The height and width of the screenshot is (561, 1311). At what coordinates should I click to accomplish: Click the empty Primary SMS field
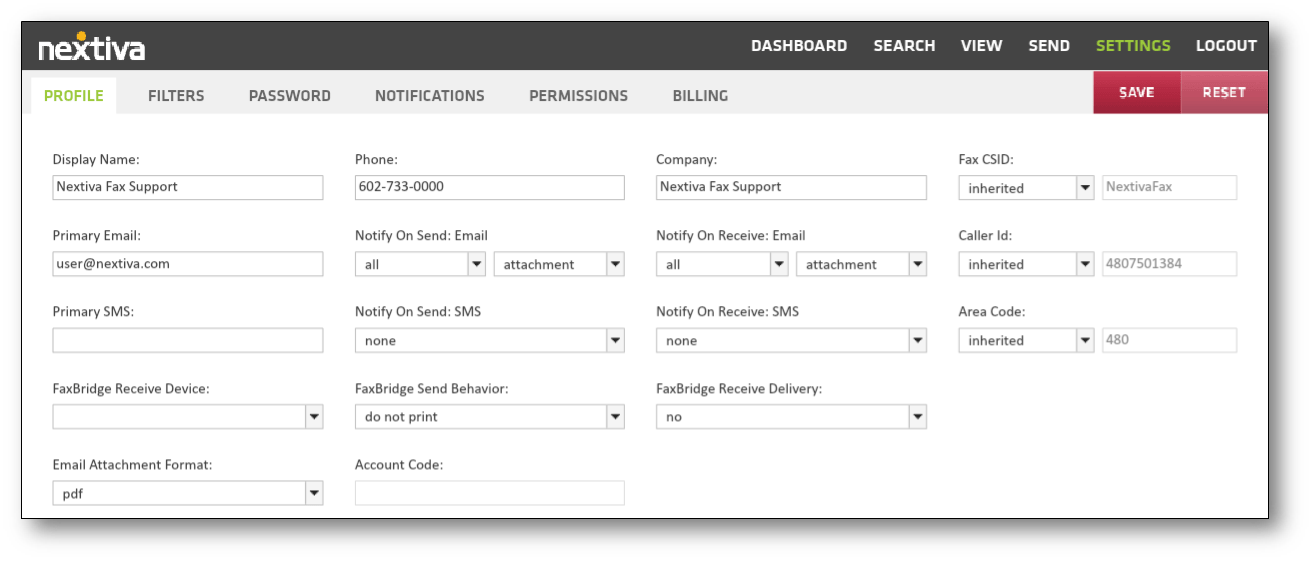(x=188, y=340)
